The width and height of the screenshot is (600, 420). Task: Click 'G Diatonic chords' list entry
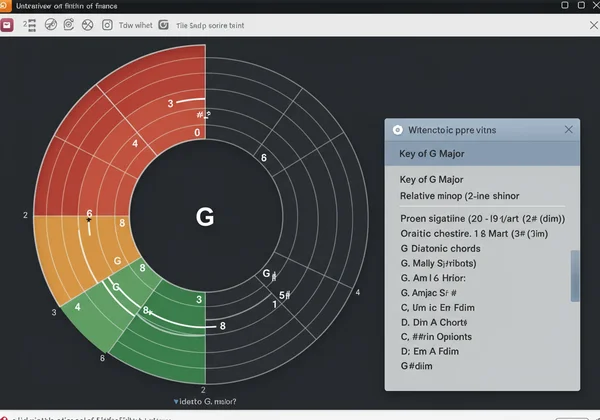[440, 249]
